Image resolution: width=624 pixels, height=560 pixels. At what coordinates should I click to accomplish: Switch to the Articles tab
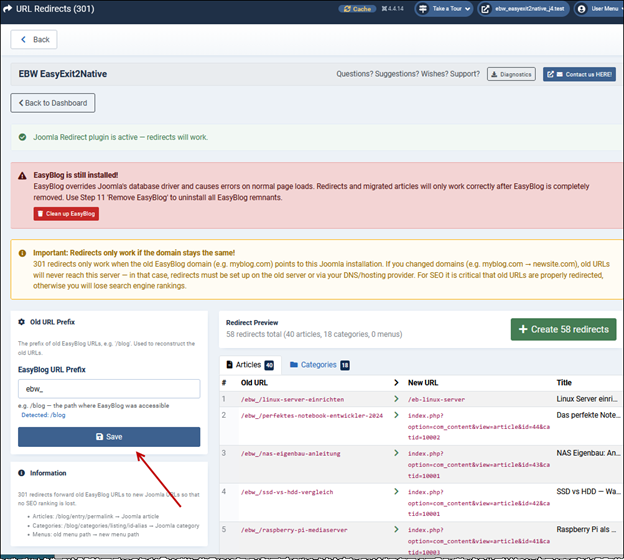pyautogui.click(x=250, y=365)
